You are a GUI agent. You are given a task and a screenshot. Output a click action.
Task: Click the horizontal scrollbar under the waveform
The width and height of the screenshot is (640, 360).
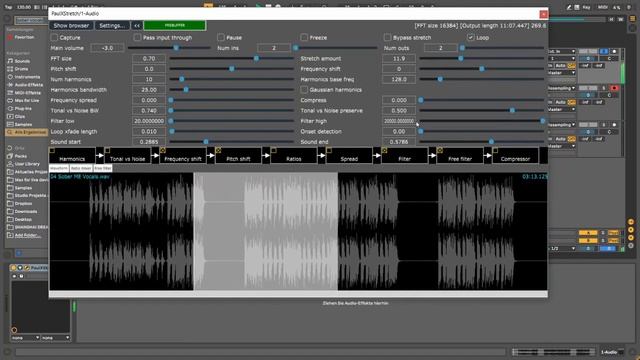point(298,294)
